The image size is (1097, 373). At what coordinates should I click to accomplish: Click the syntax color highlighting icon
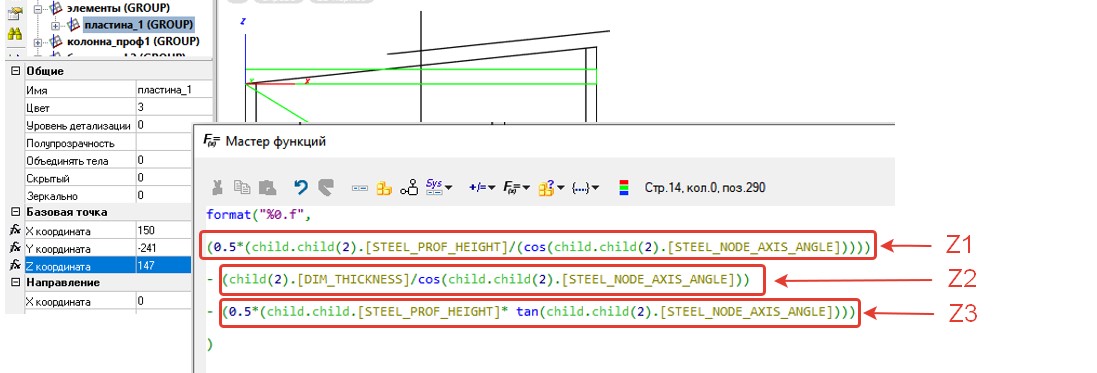tap(624, 187)
